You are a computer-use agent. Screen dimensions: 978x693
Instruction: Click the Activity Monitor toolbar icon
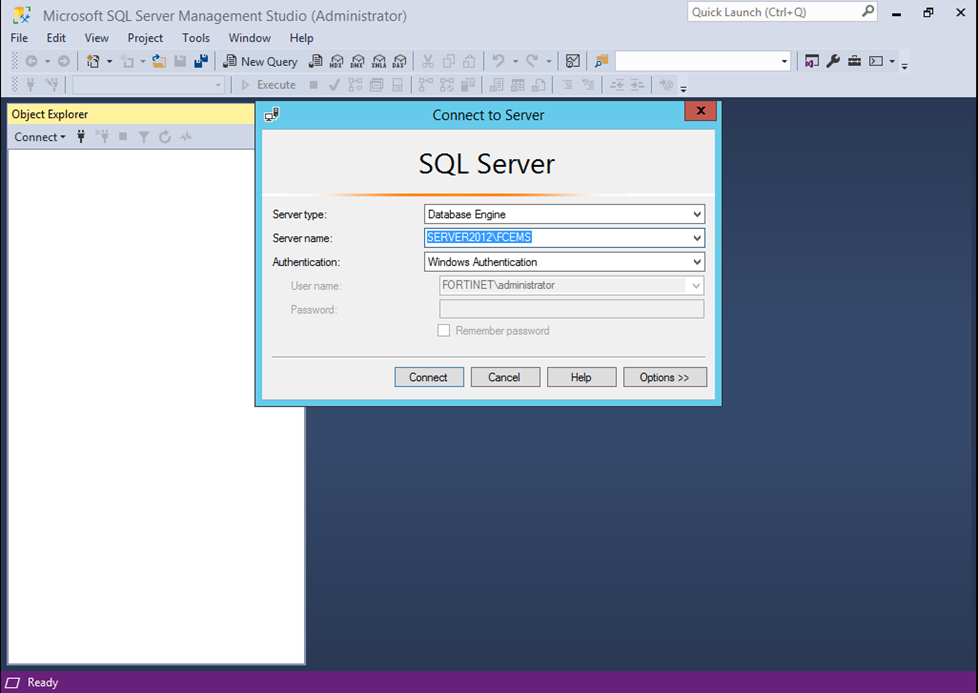573,61
